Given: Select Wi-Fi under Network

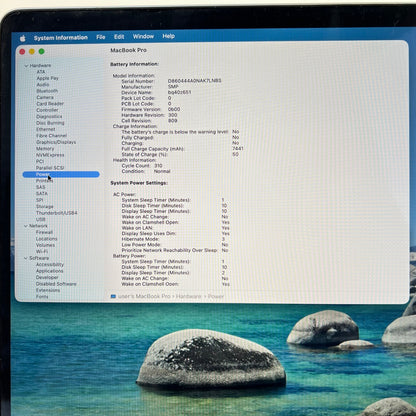Looking at the screenshot, I should tap(42, 252).
